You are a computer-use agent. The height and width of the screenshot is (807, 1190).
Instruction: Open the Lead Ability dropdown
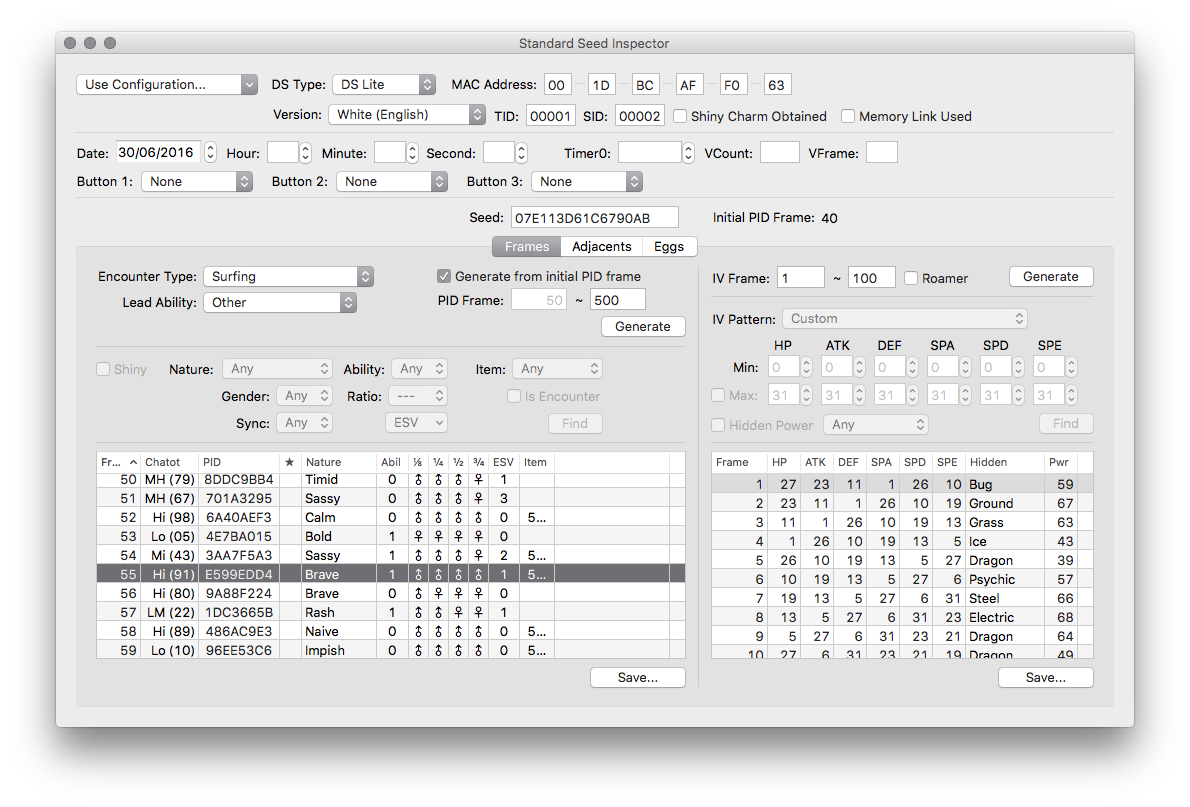(x=280, y=302)
